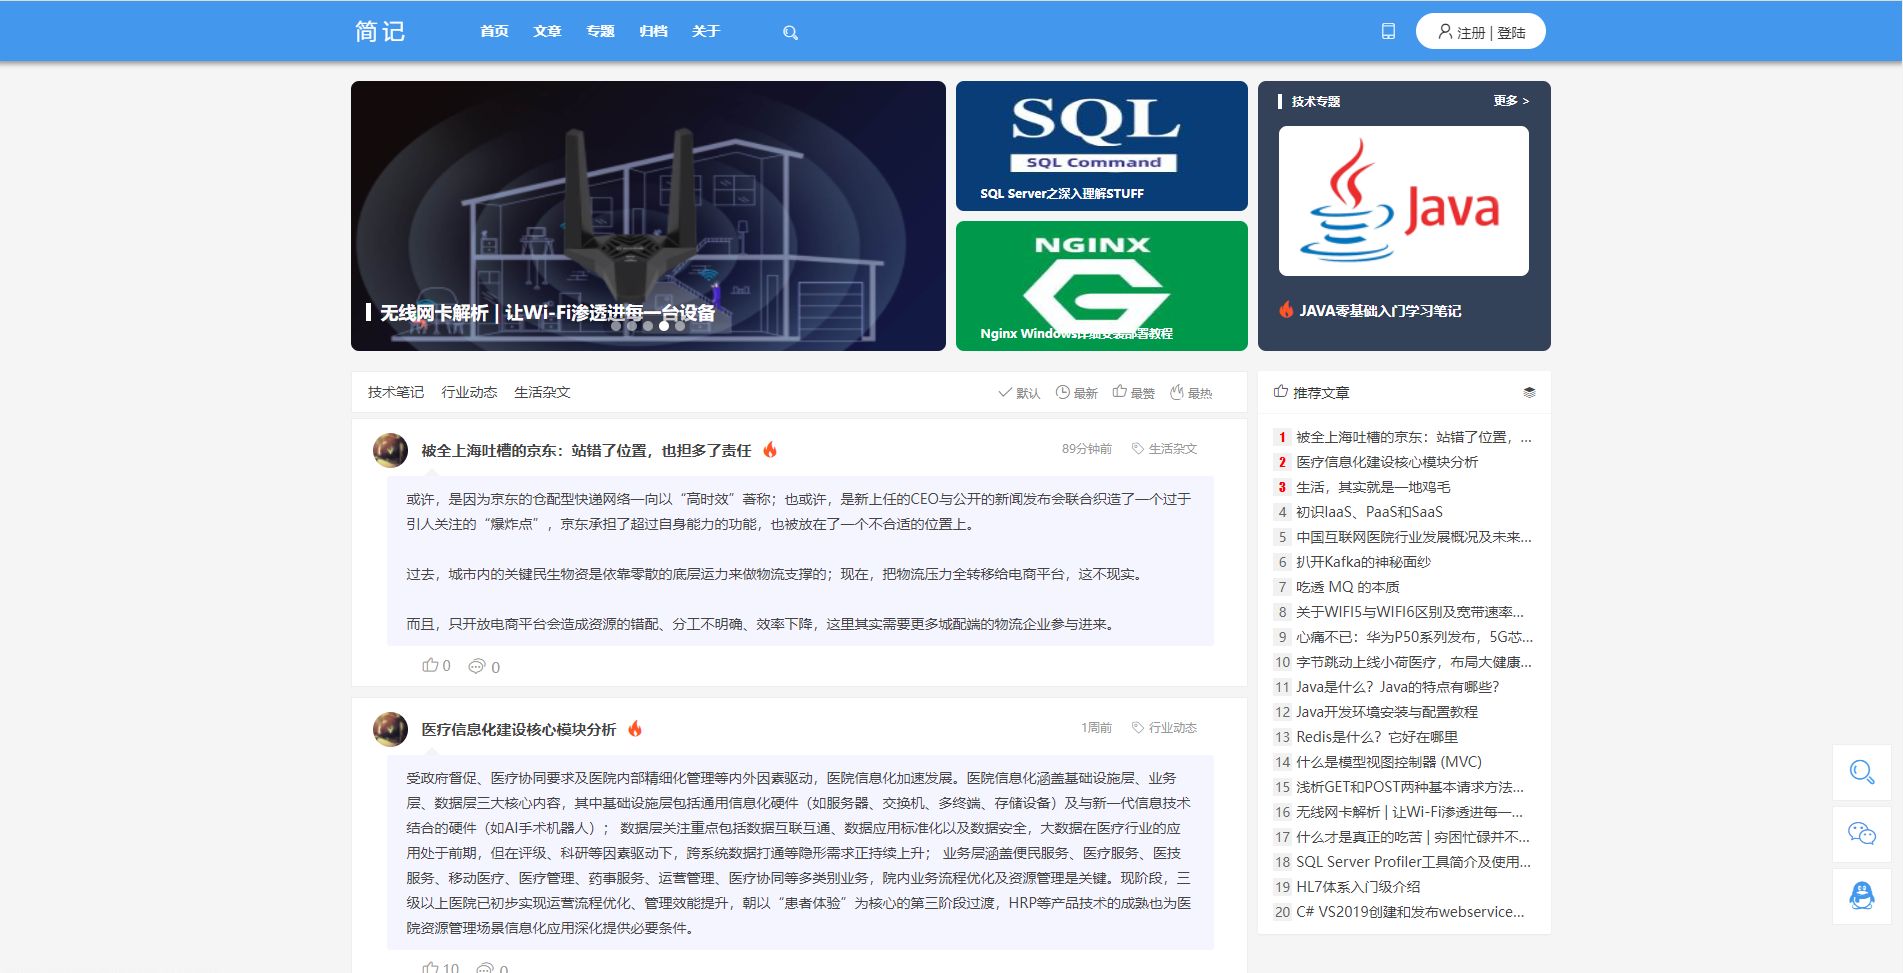Expand 更多 in 技术专题 panel
This screenshot has width=1903, height=973.
tap(1510, 101)
